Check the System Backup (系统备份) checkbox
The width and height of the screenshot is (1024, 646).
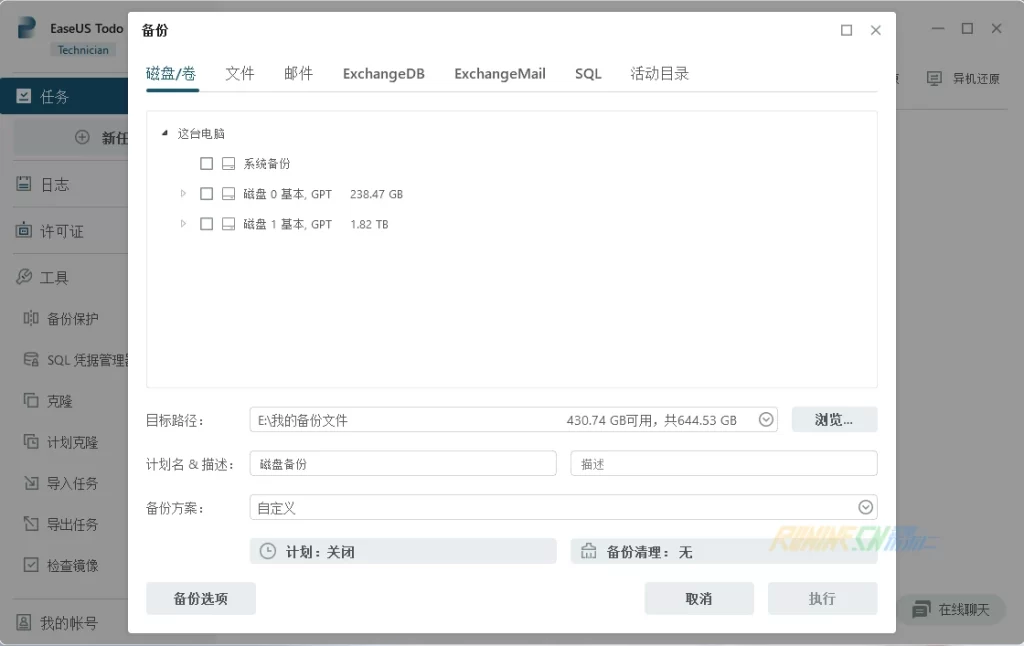click(x=207, y=164)
